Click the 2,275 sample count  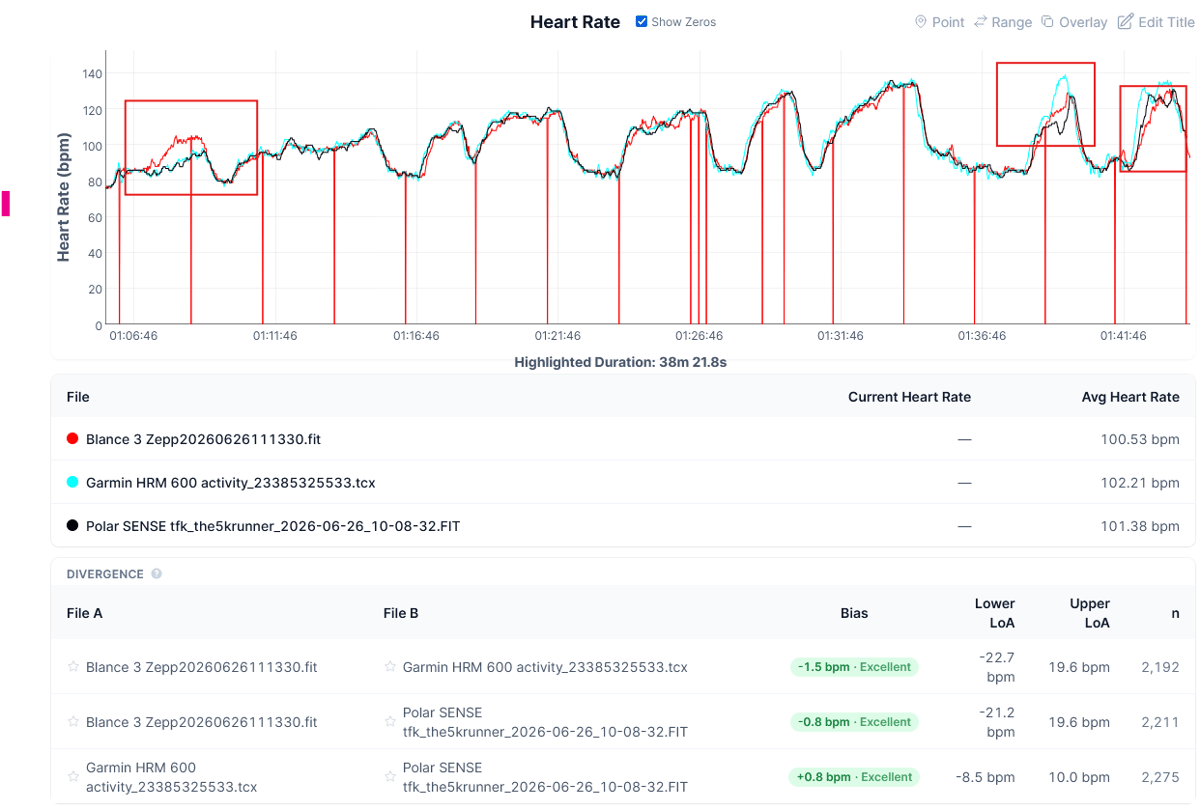tap(1160, 777)
